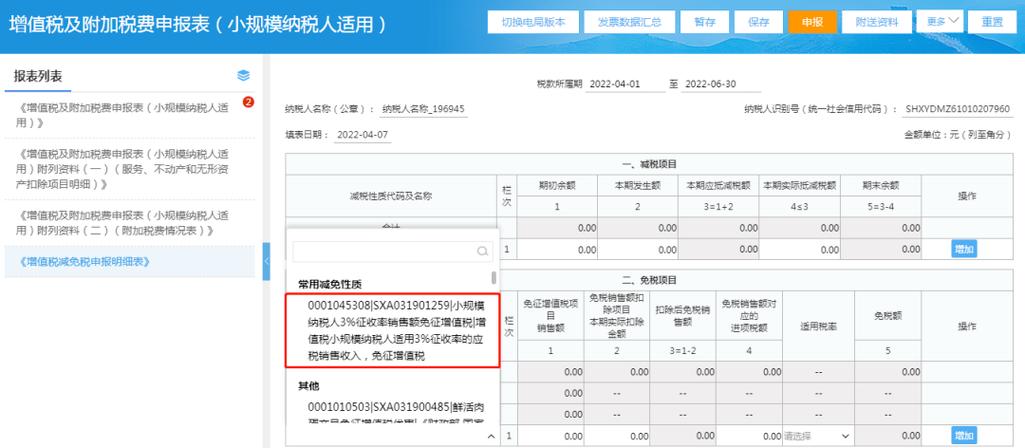Click the 报表列表 heading tab

coord(38,76)
